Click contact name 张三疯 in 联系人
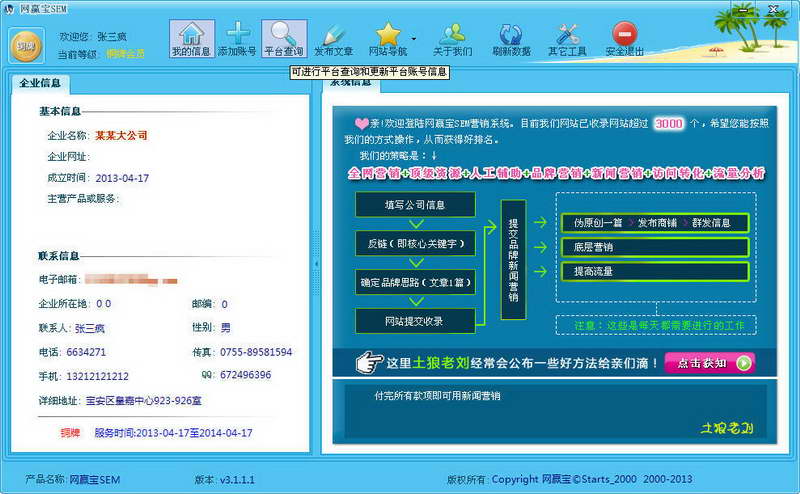Viewport: 800px width, 494px height. [x=90, y=328]
